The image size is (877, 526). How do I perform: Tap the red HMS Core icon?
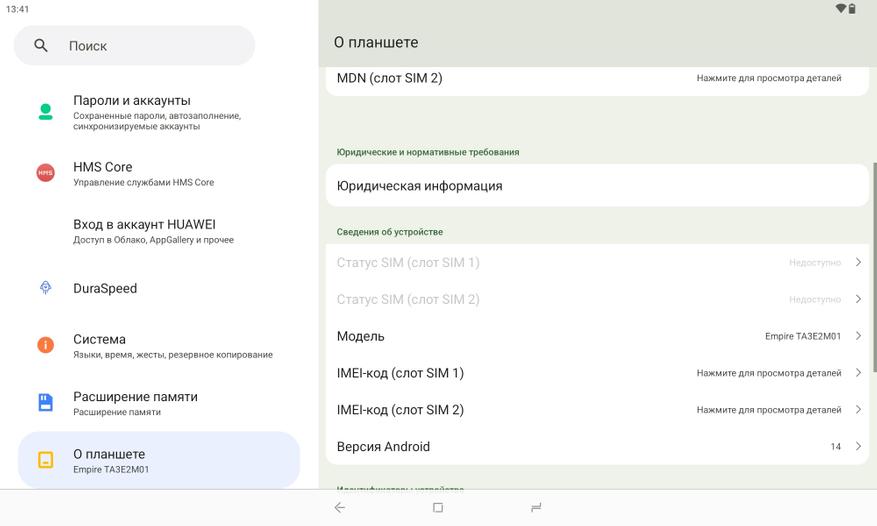45,173
